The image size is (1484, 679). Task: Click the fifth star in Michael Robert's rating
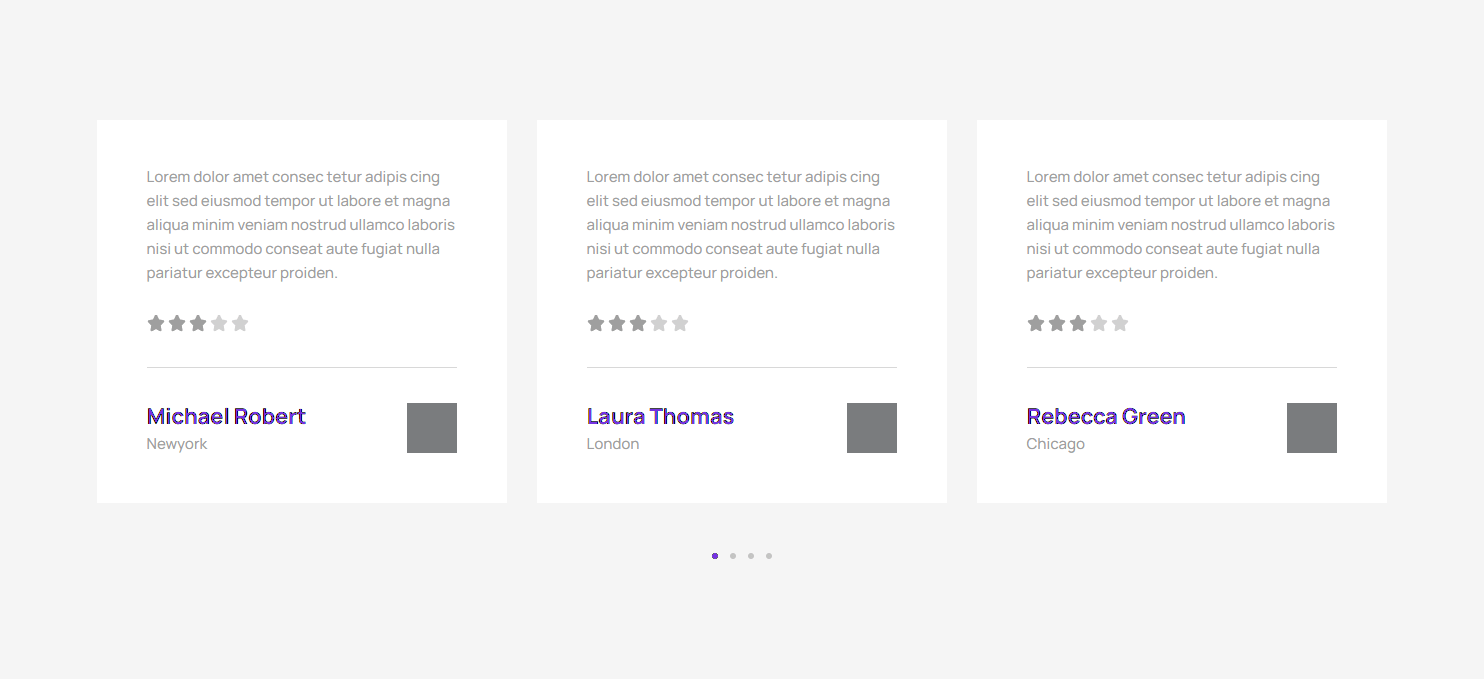point(240,323)
